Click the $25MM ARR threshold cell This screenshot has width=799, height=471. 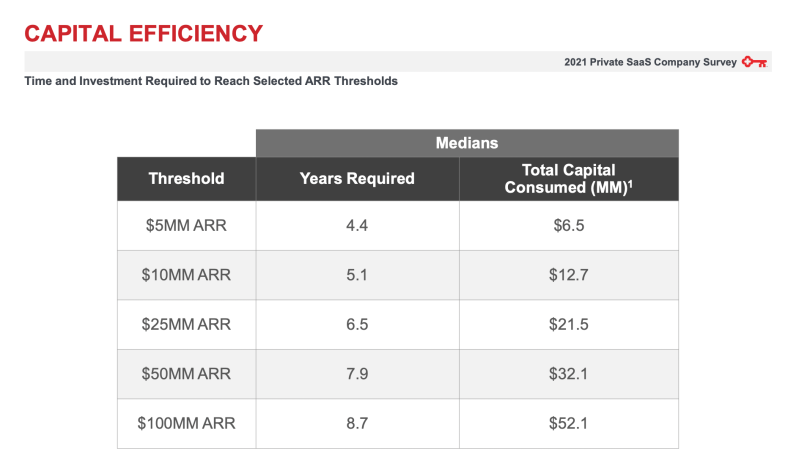point(187,324)
